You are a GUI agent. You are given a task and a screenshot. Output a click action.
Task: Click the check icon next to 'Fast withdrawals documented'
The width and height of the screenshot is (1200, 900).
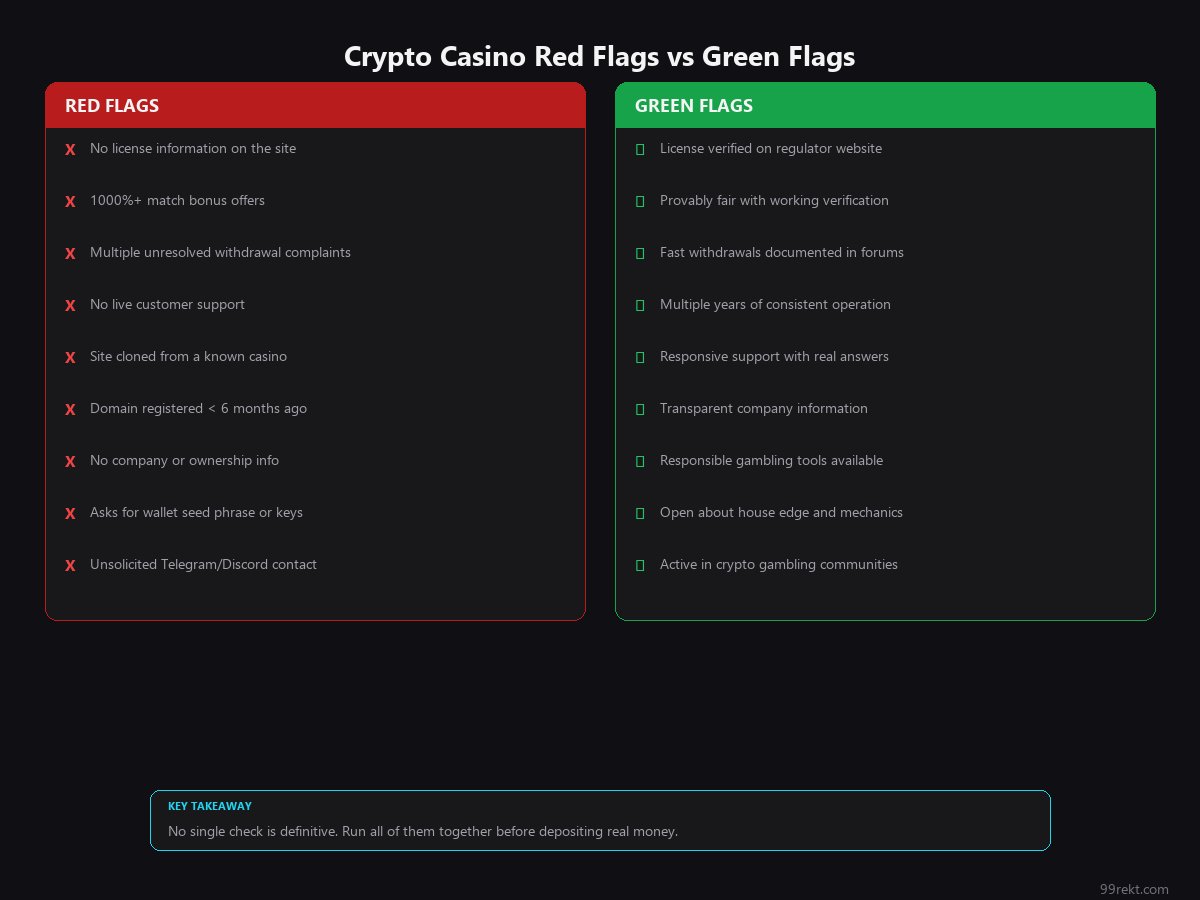pyautogui.click(x=640, y=253)
